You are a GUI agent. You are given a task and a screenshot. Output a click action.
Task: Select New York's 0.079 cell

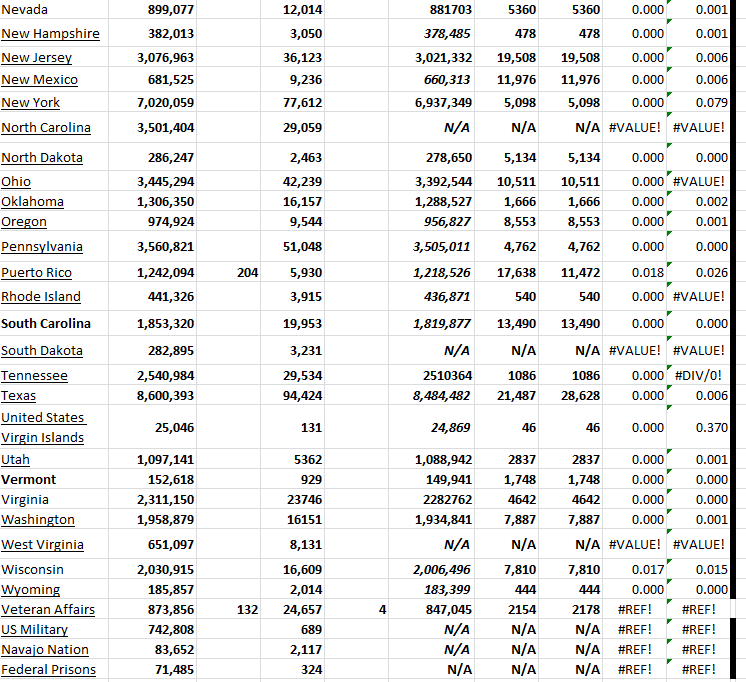click(698, 102)
